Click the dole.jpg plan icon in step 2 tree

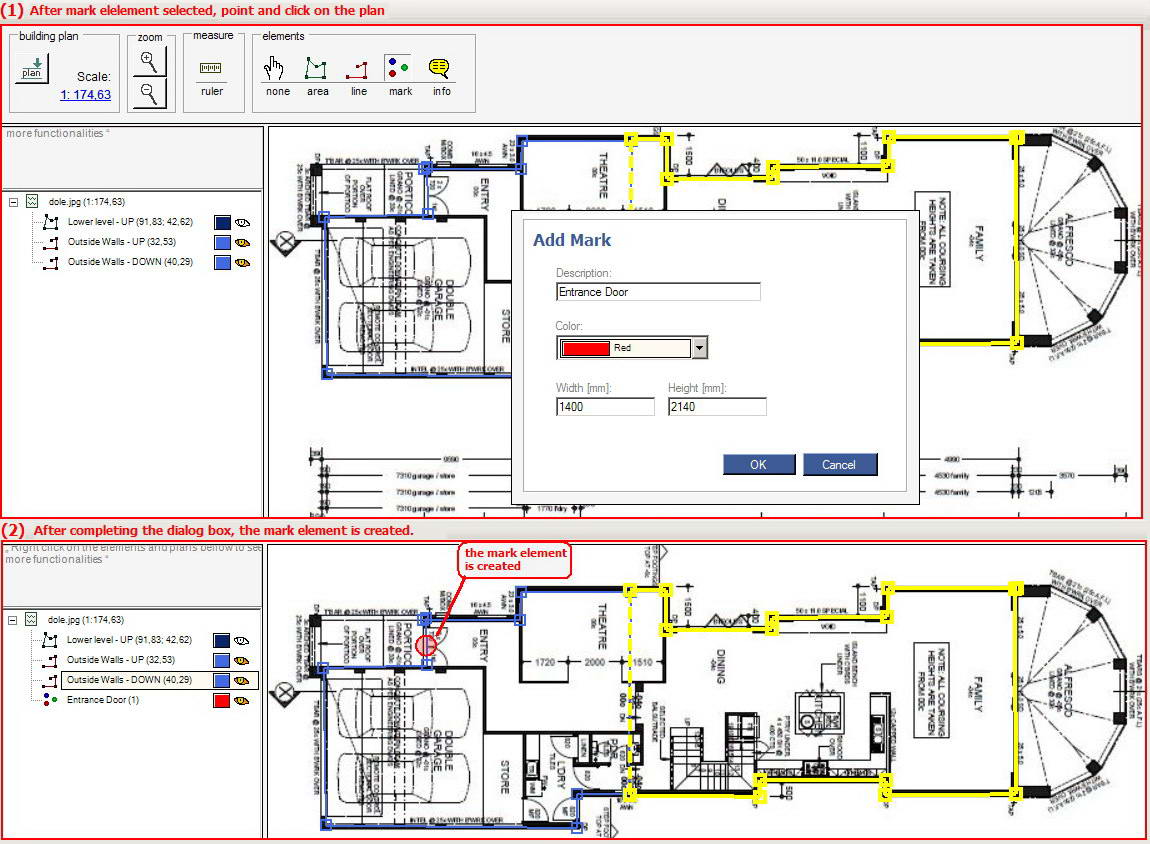(x=32, y=619)
